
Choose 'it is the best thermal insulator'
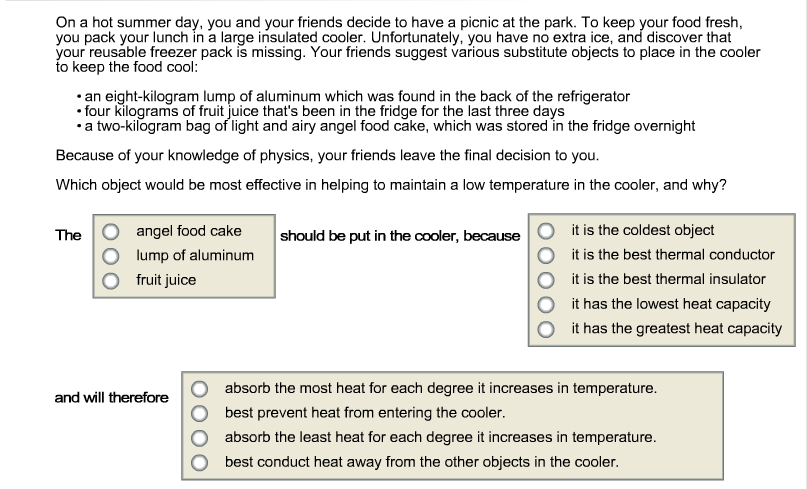click(x=546, y=279)
